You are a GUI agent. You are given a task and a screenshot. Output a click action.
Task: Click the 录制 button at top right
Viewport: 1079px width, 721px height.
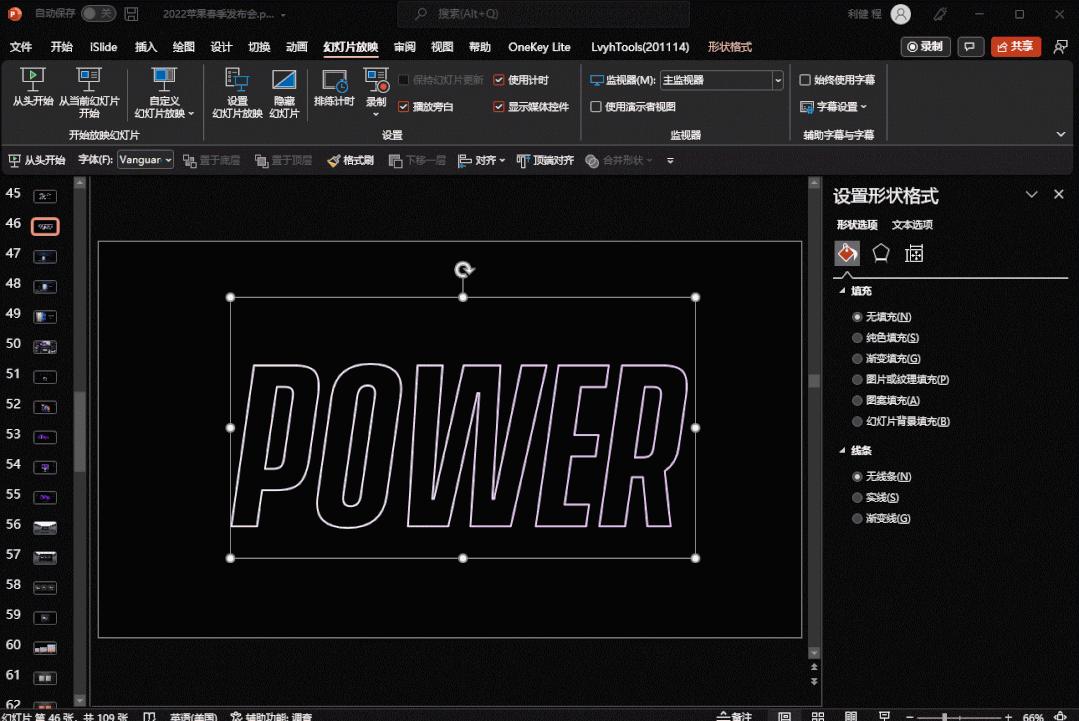click(x=925, y=47)
